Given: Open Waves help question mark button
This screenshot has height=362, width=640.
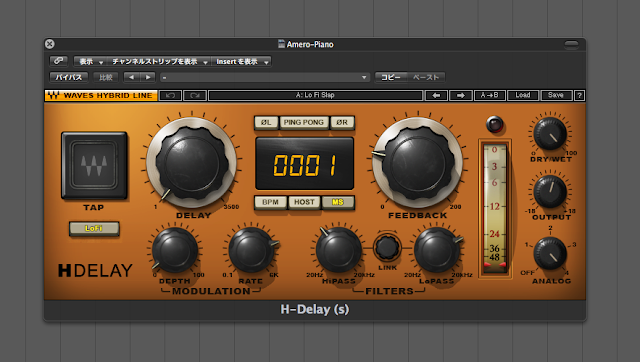Looking at the screenshot, I should point(579,95).
